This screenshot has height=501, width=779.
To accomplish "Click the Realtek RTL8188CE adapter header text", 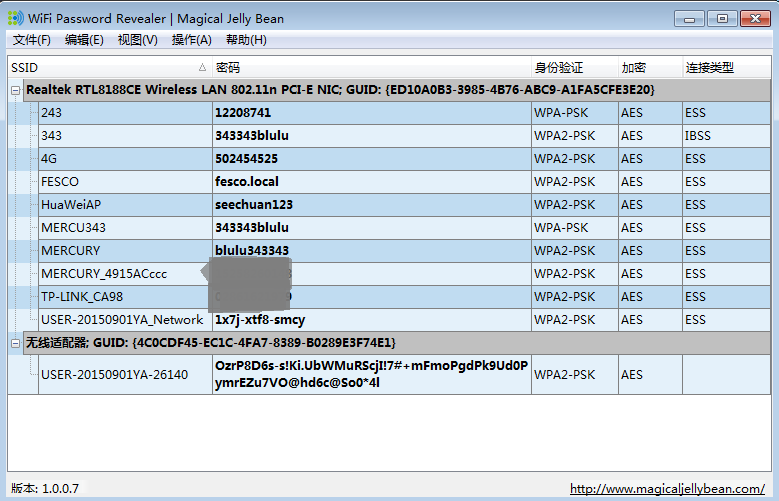I will click(x=340, y=90).
